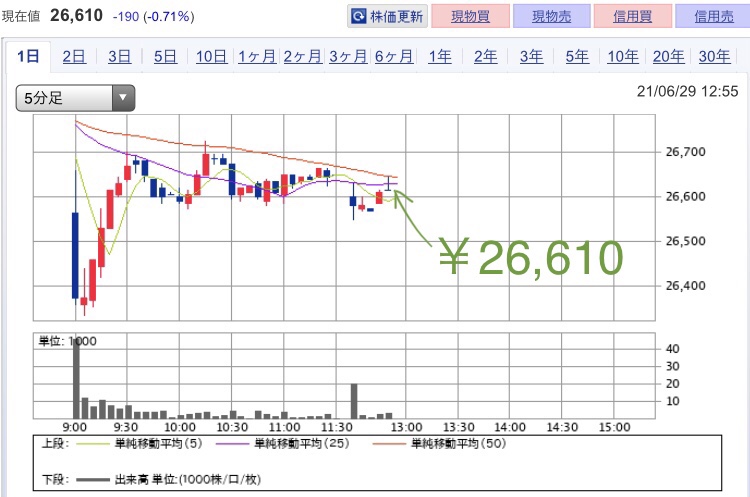Show the 6ヶ月 chart range
This screenshot has width=750, height=497.
point(394,56)
